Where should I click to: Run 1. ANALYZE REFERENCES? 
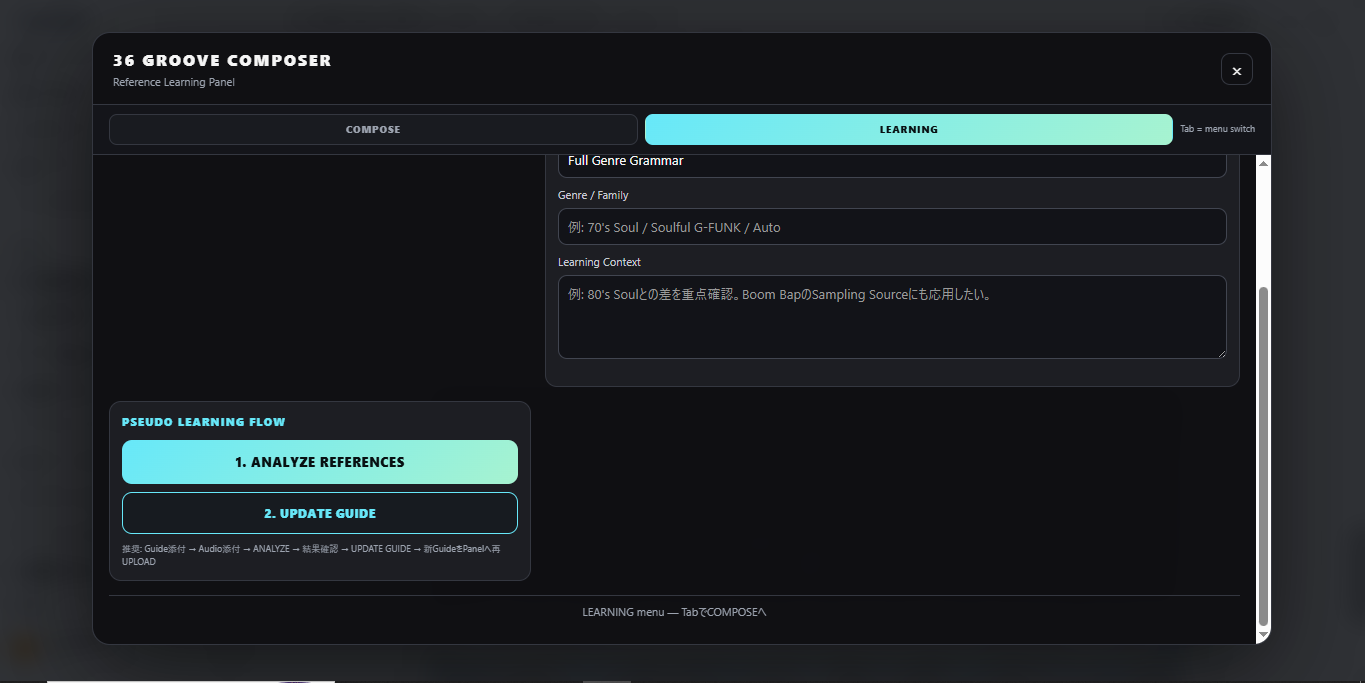[320, 462]
